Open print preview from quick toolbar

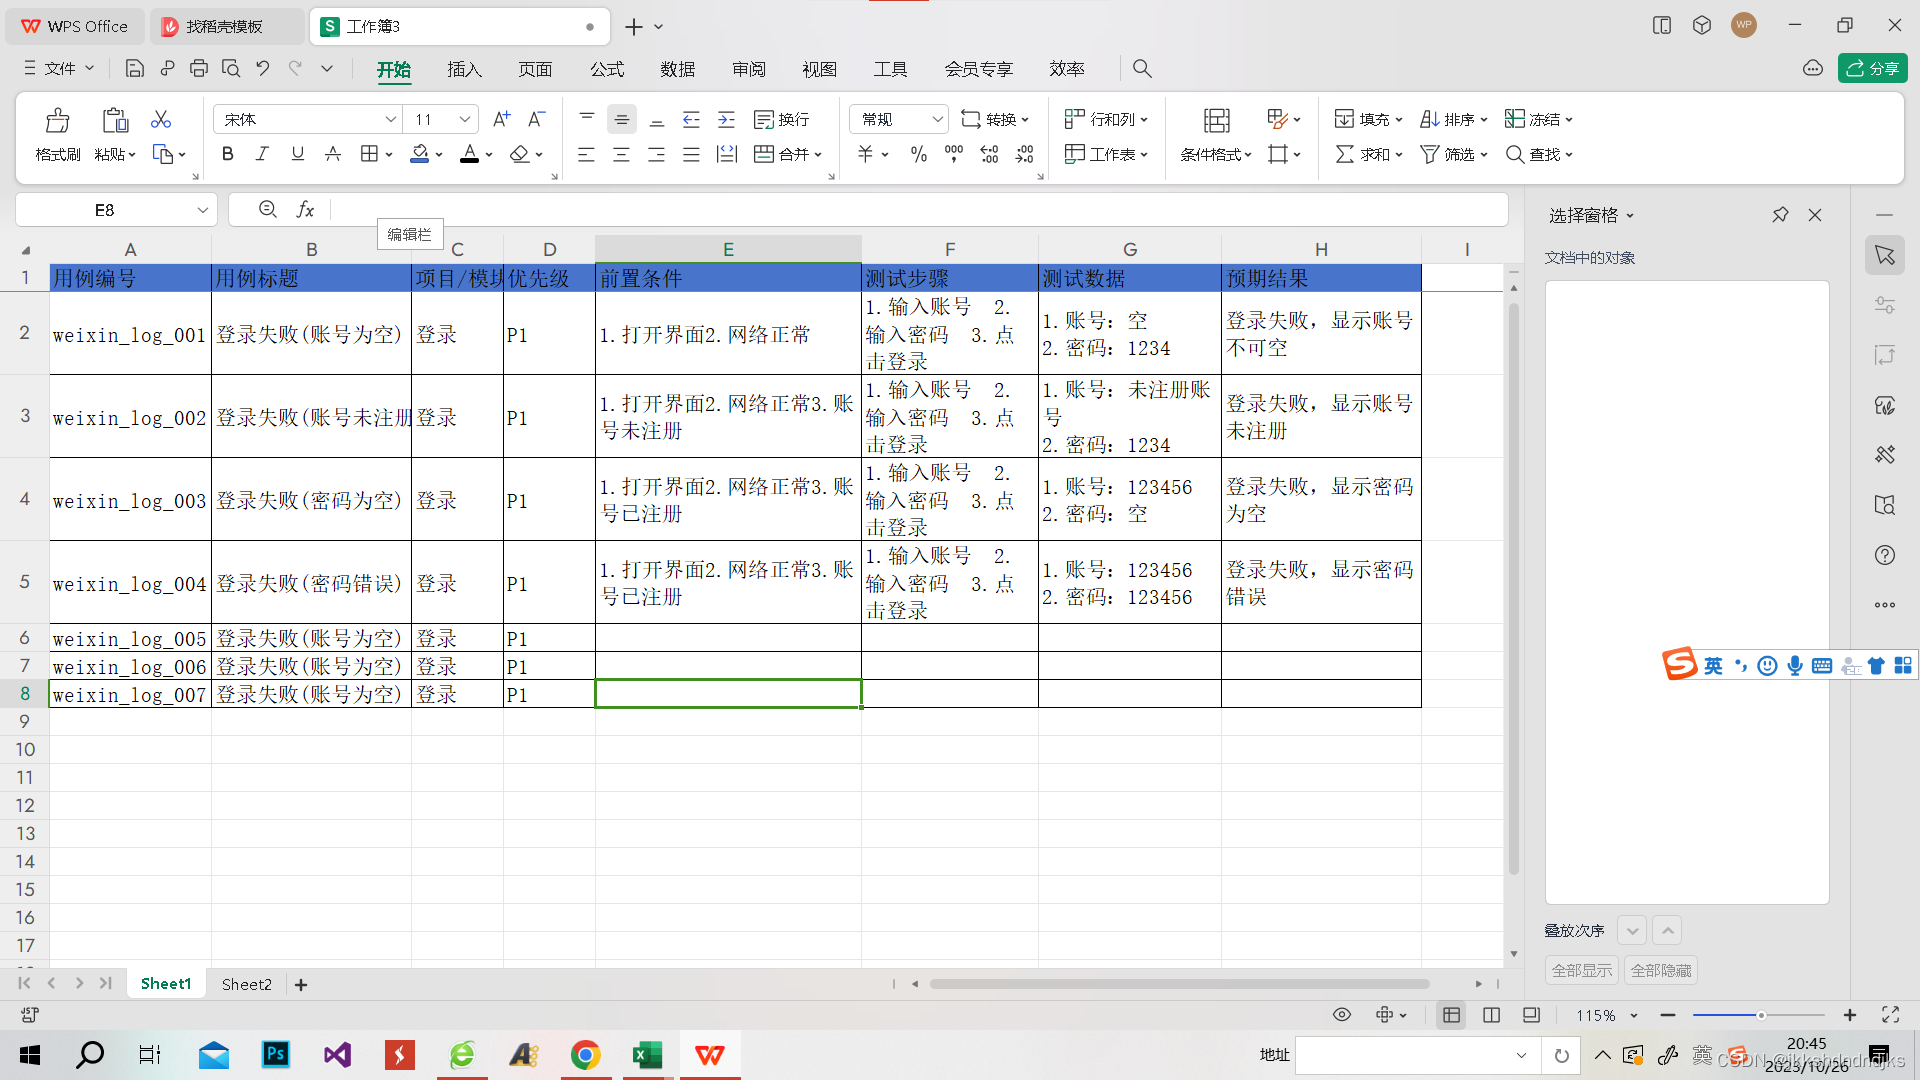point(231,69)
